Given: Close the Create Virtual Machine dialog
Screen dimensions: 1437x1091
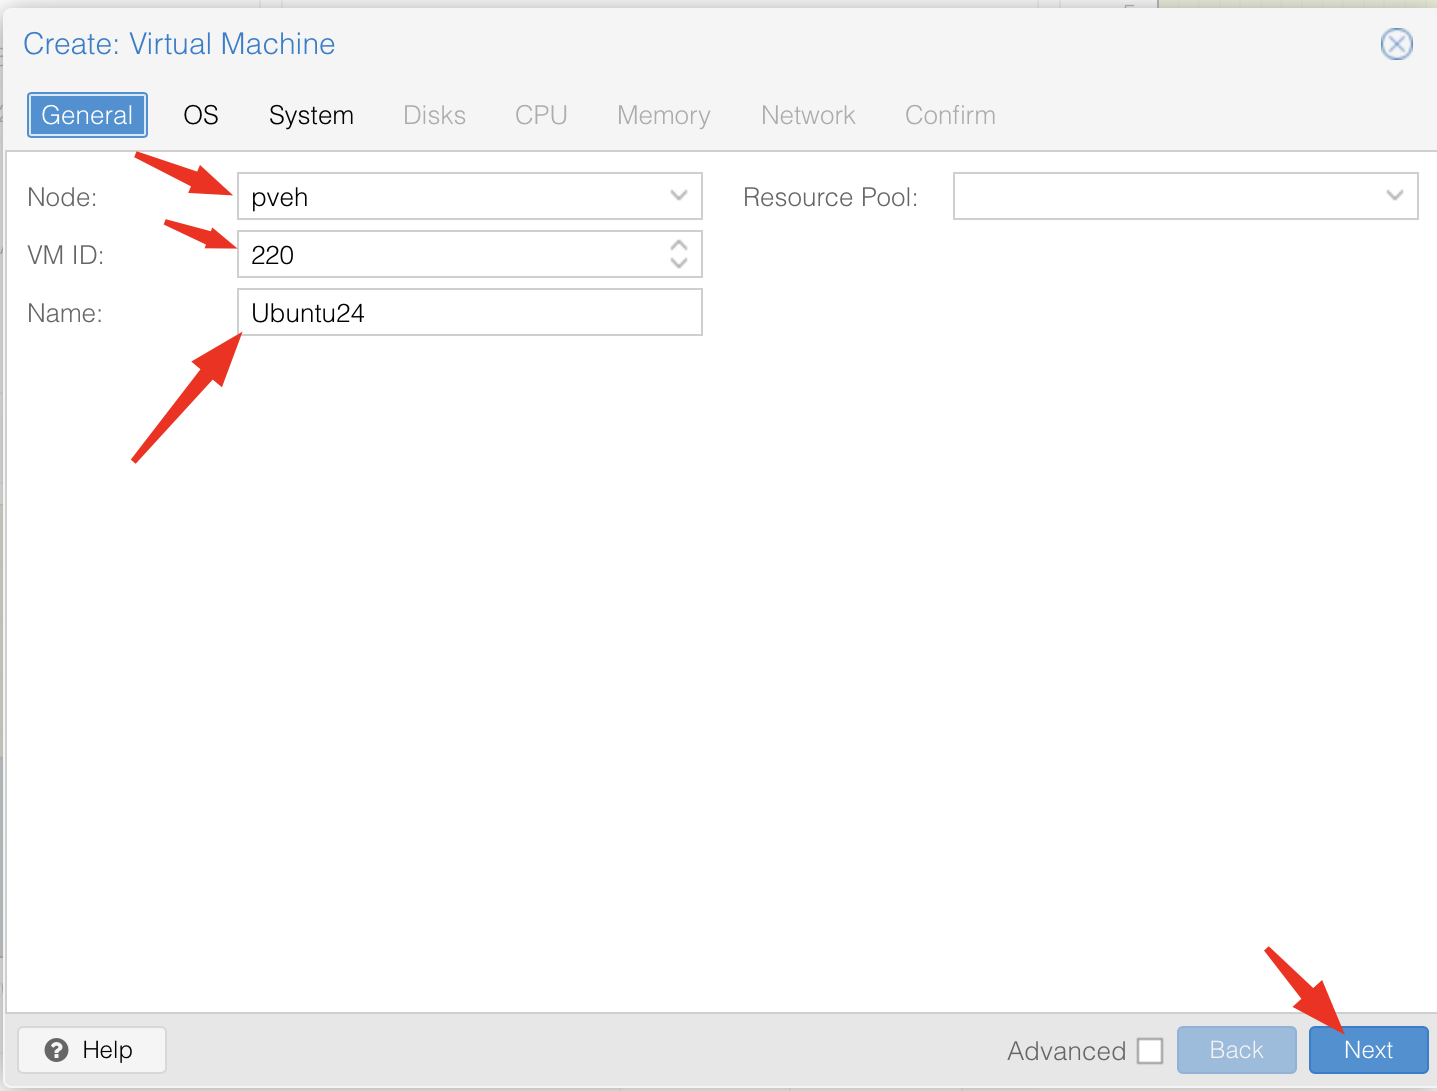Looking at the screenshot, I should (x=1396, y=44).
